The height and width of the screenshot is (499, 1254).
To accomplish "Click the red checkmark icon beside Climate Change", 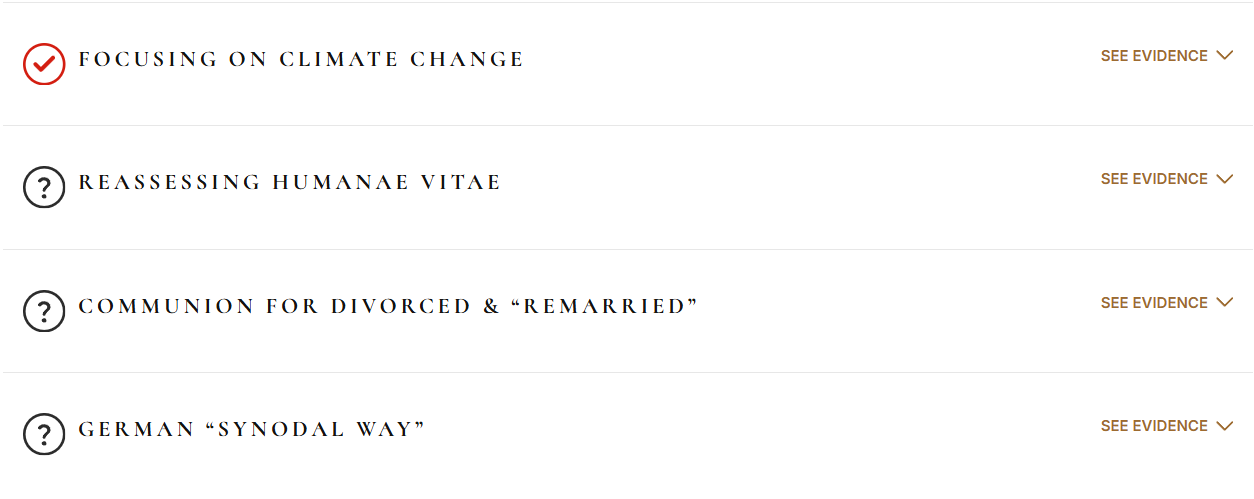I will pos(44,64).
